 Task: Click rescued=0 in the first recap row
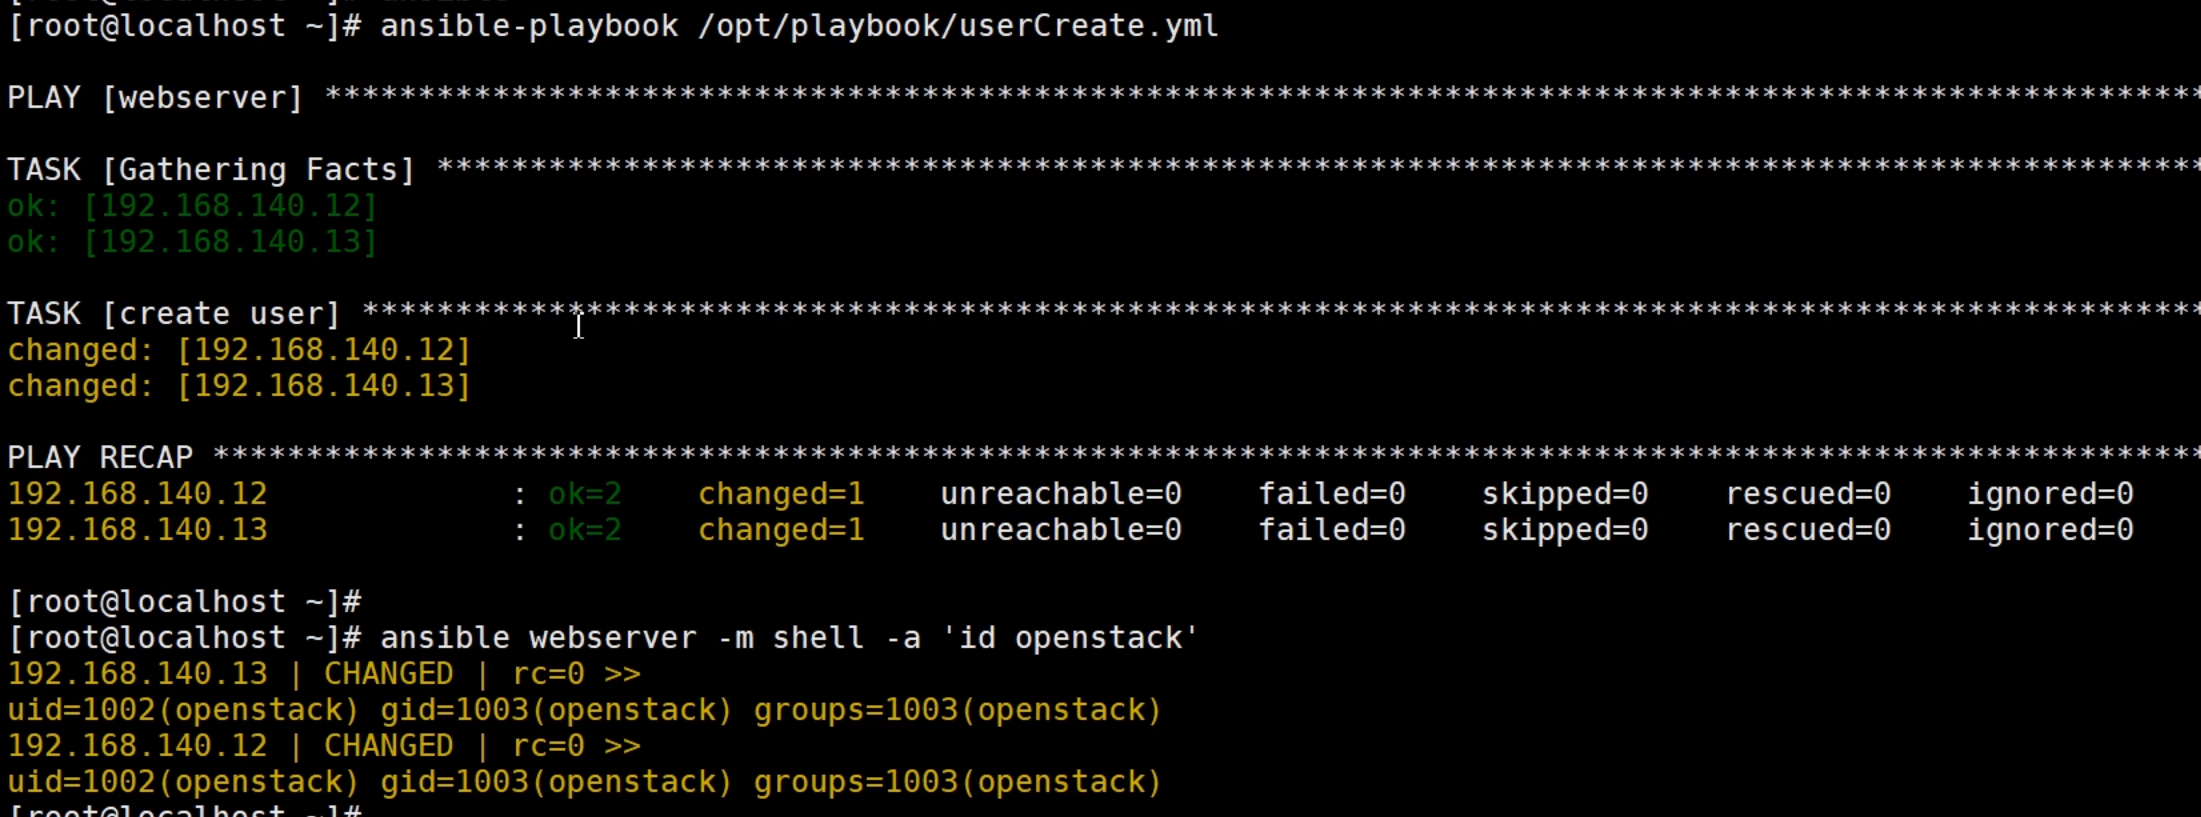point(1809,494)
